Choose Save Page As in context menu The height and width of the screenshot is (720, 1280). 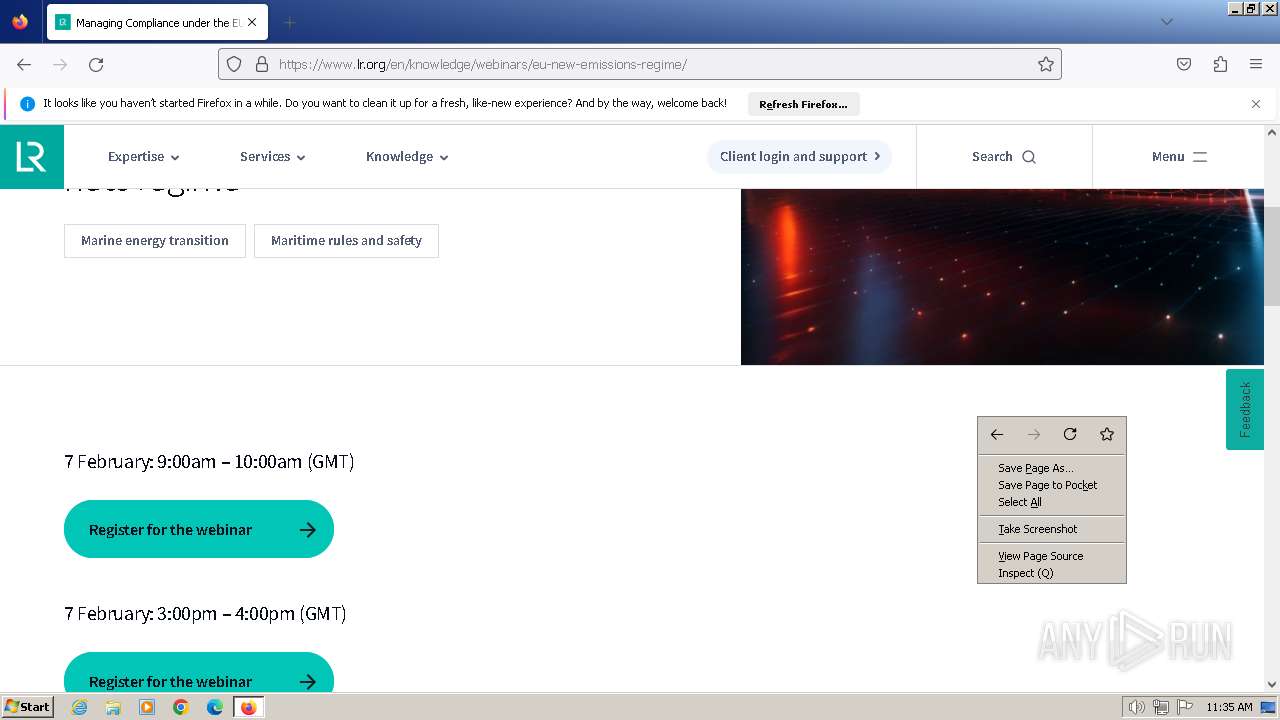[1052, 468]
